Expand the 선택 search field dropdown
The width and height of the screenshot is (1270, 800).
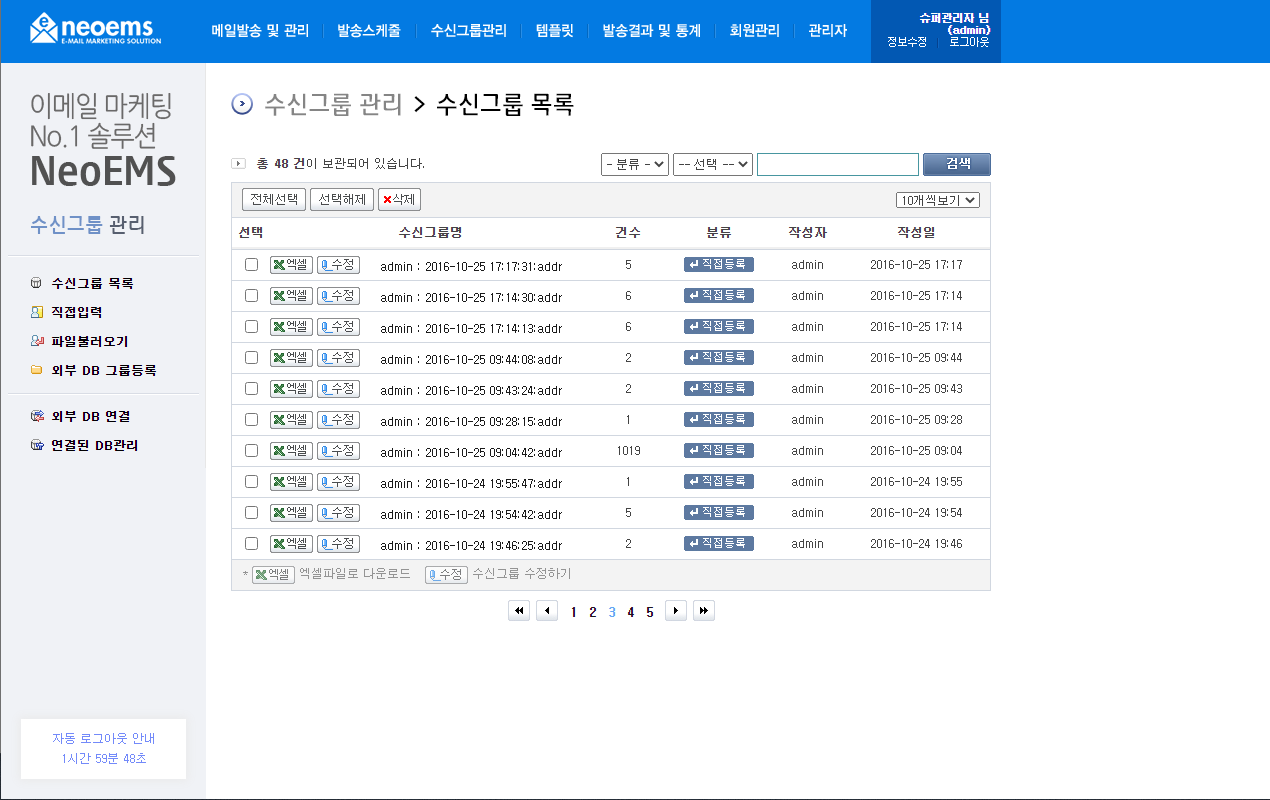point(713,164)
